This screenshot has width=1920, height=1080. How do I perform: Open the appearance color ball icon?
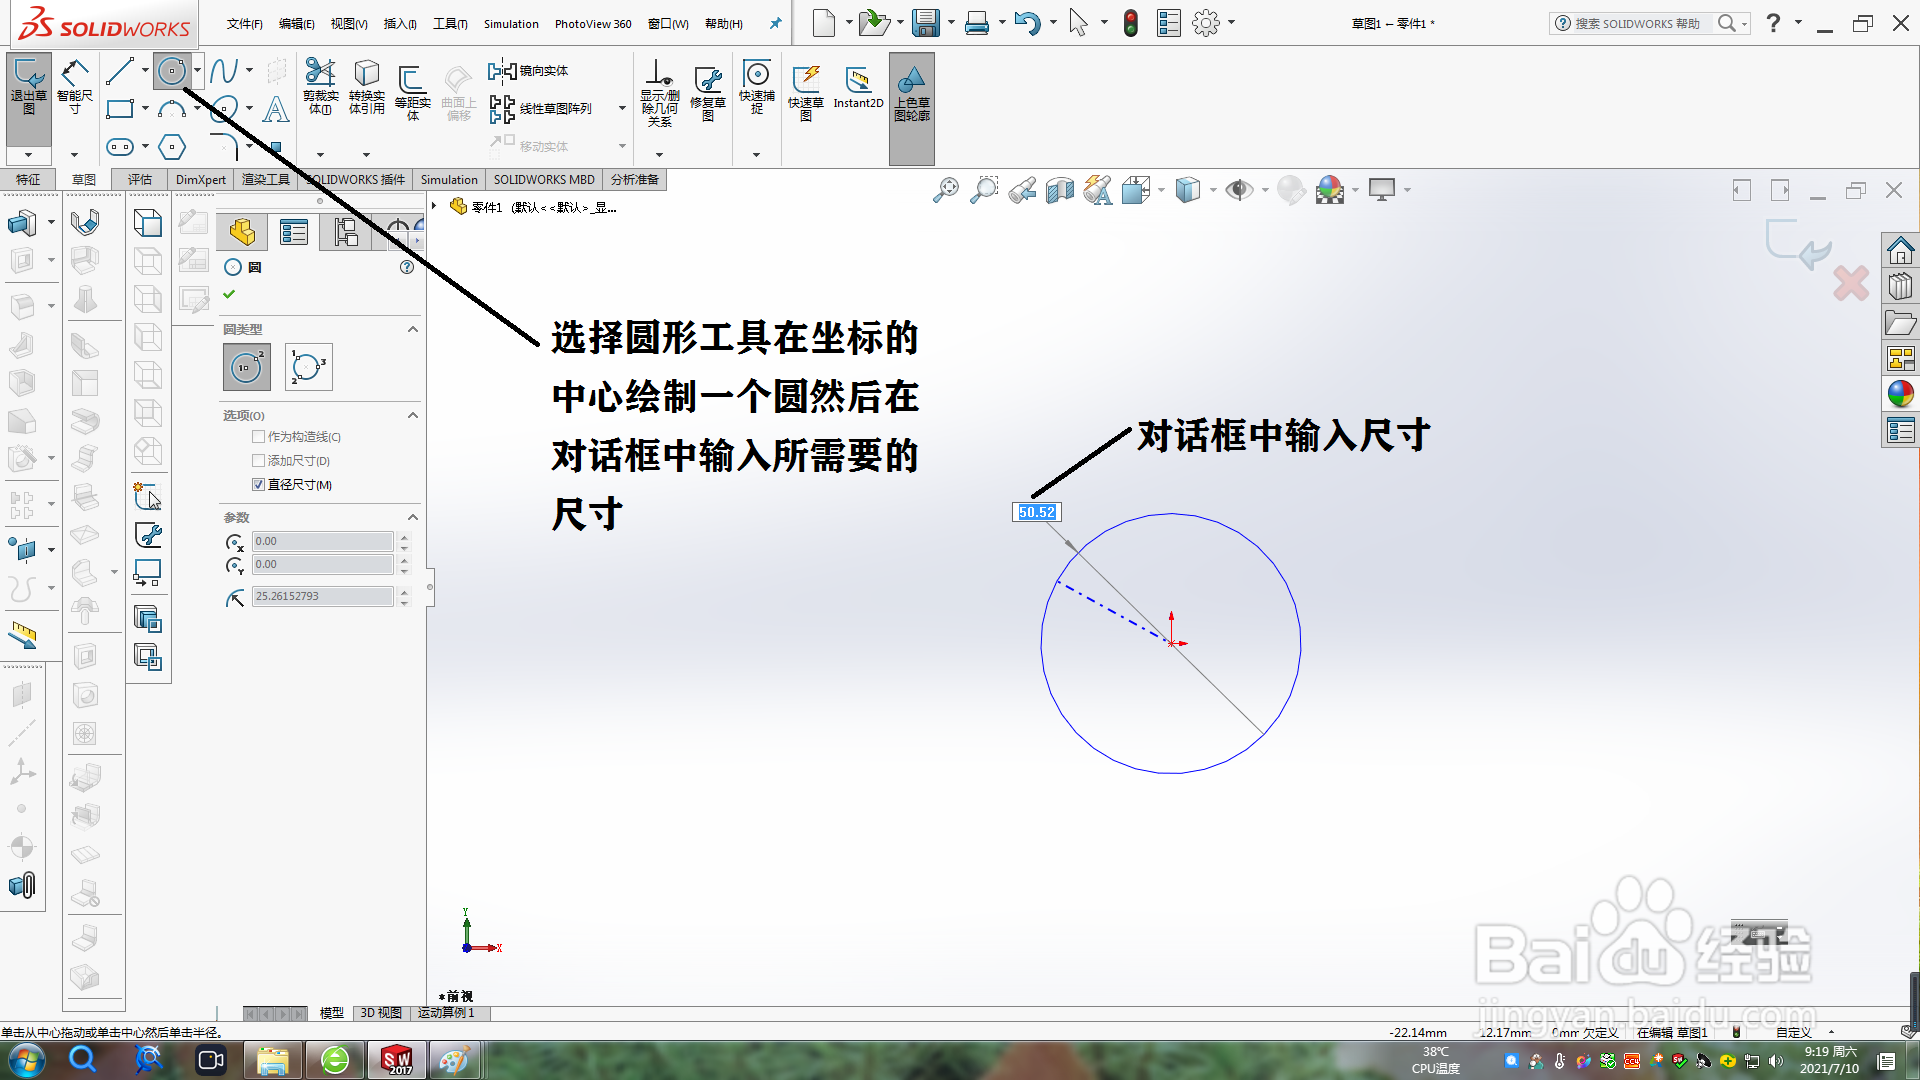[1900, 393]
